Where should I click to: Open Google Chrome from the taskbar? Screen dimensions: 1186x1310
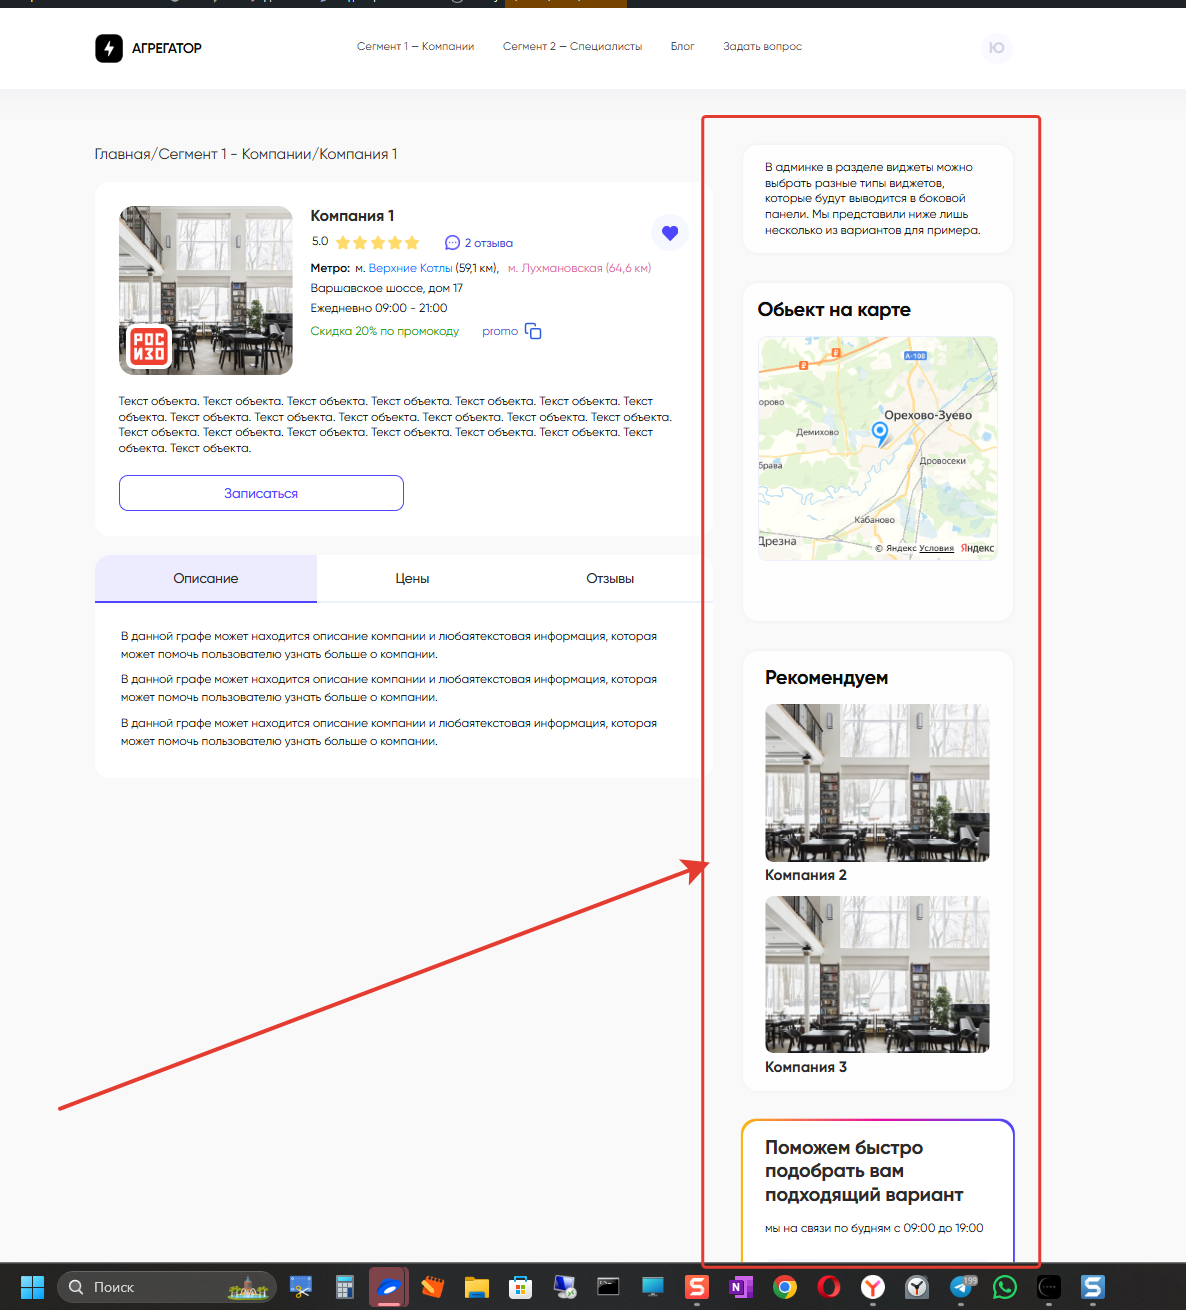tap(785, 1287)
